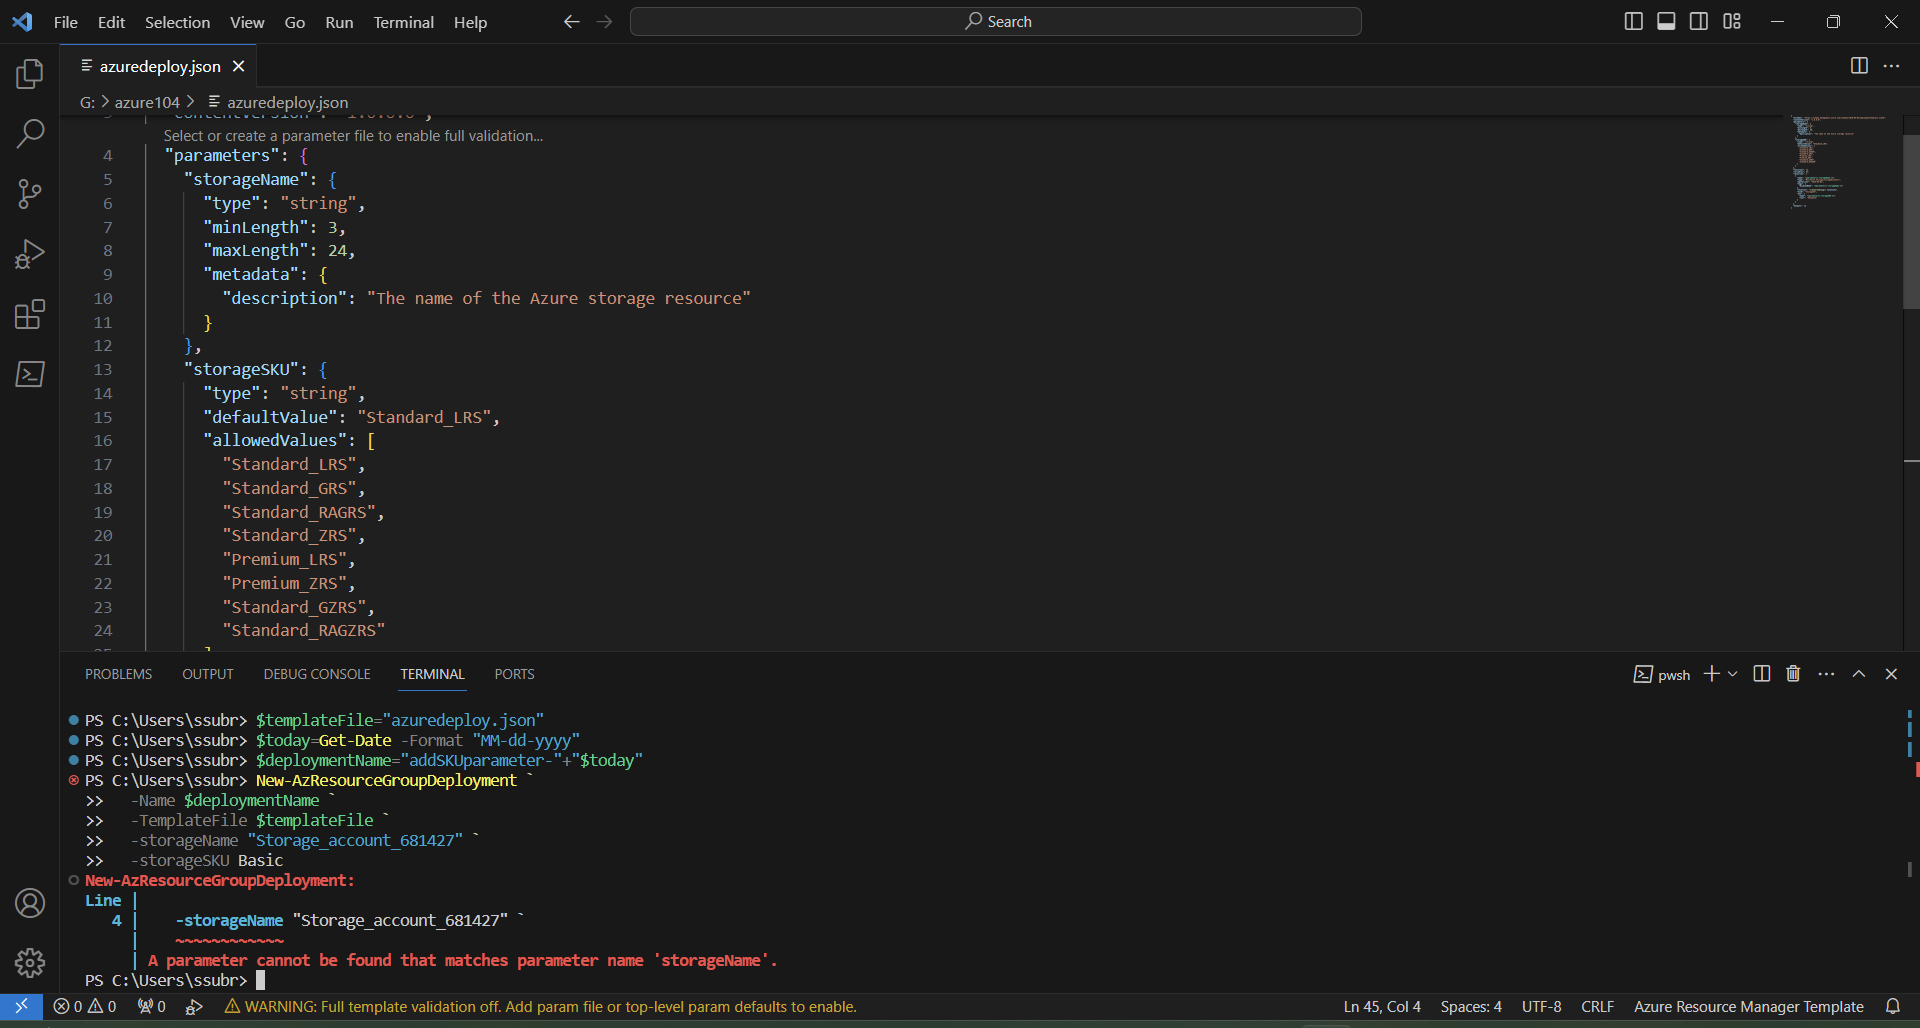1920x1028 pixels.
Task: Click the azuredeploy.json breadcrumb item
Action: (x=278, y=102)
